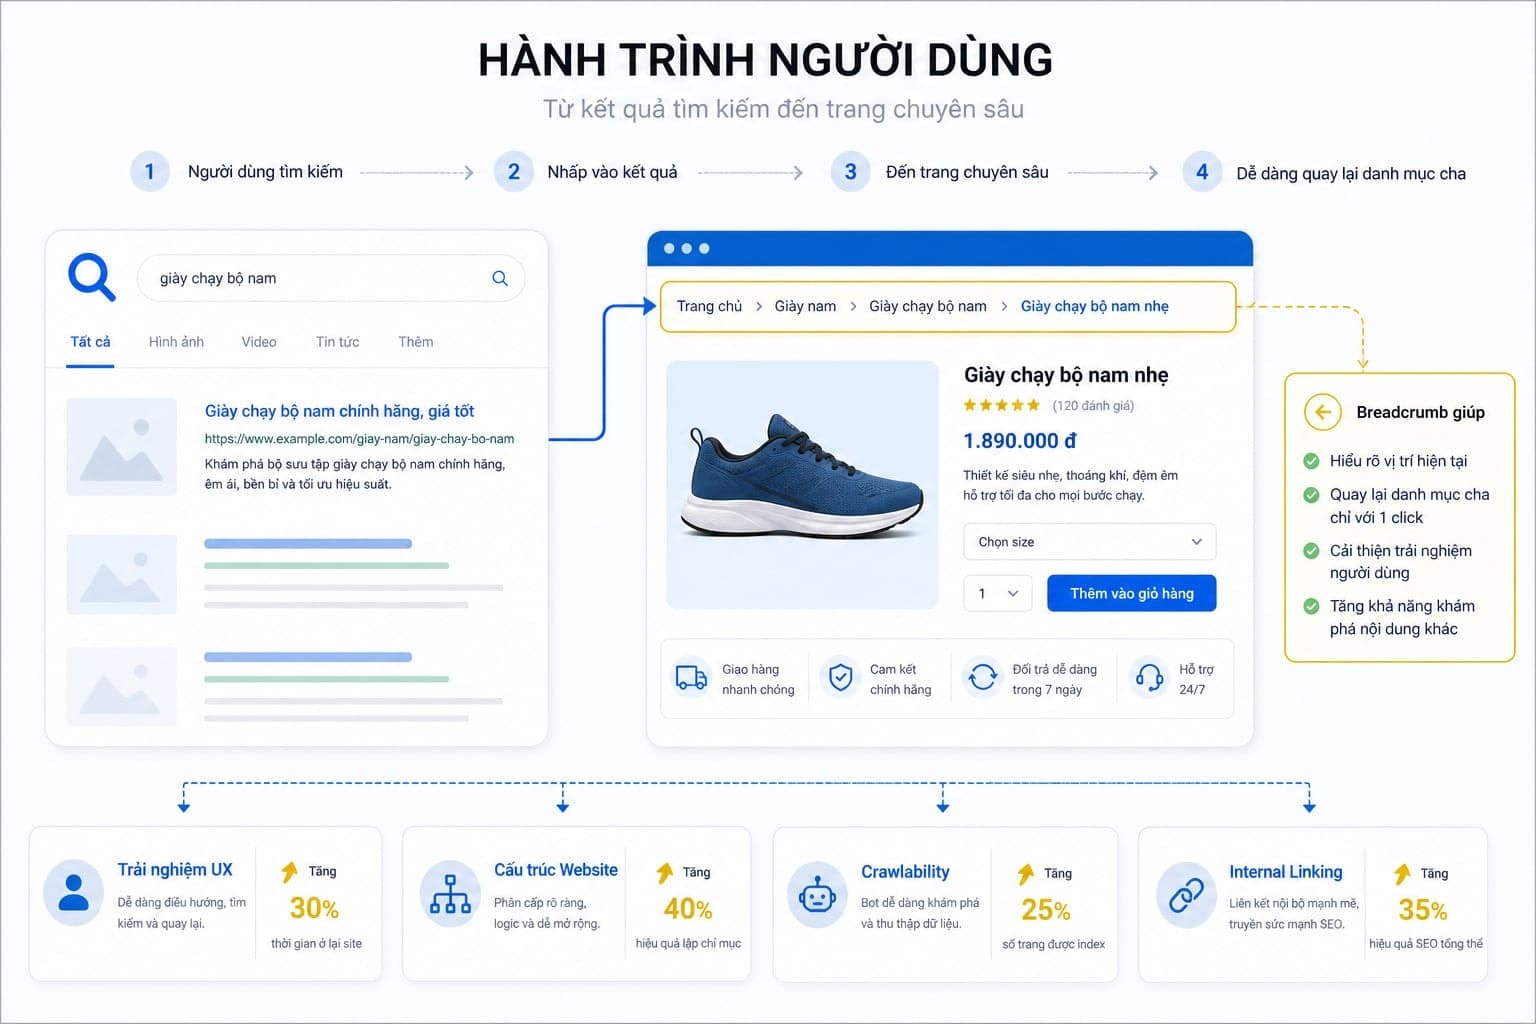Click the Crawlability heading
Screen dimensions: 1536x1024
(905, 872)
